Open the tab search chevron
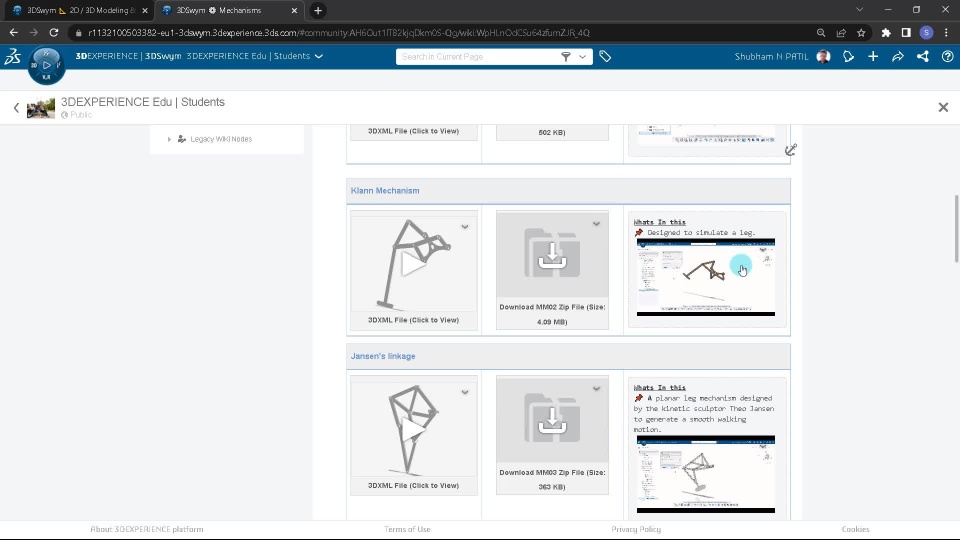 pos(860,10)
